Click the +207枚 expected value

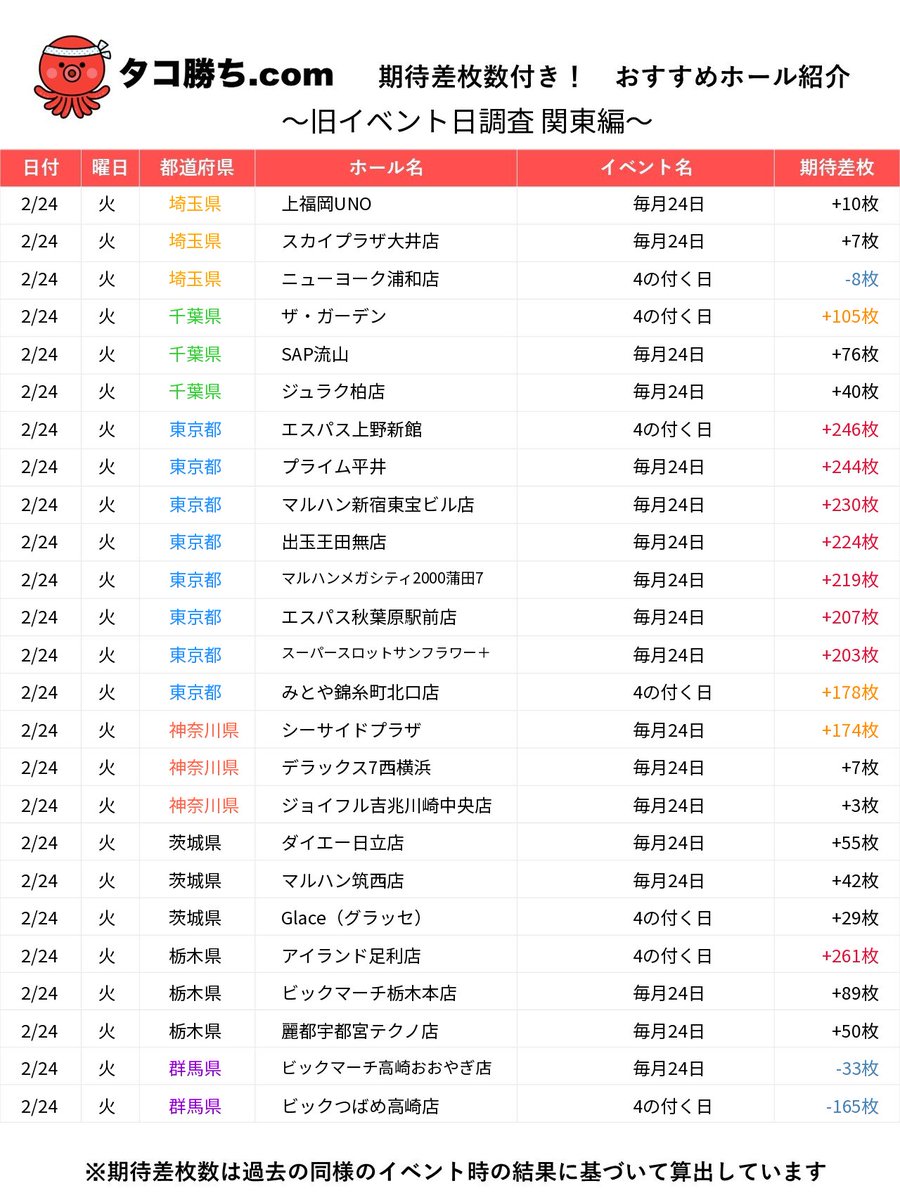[850, 617]
